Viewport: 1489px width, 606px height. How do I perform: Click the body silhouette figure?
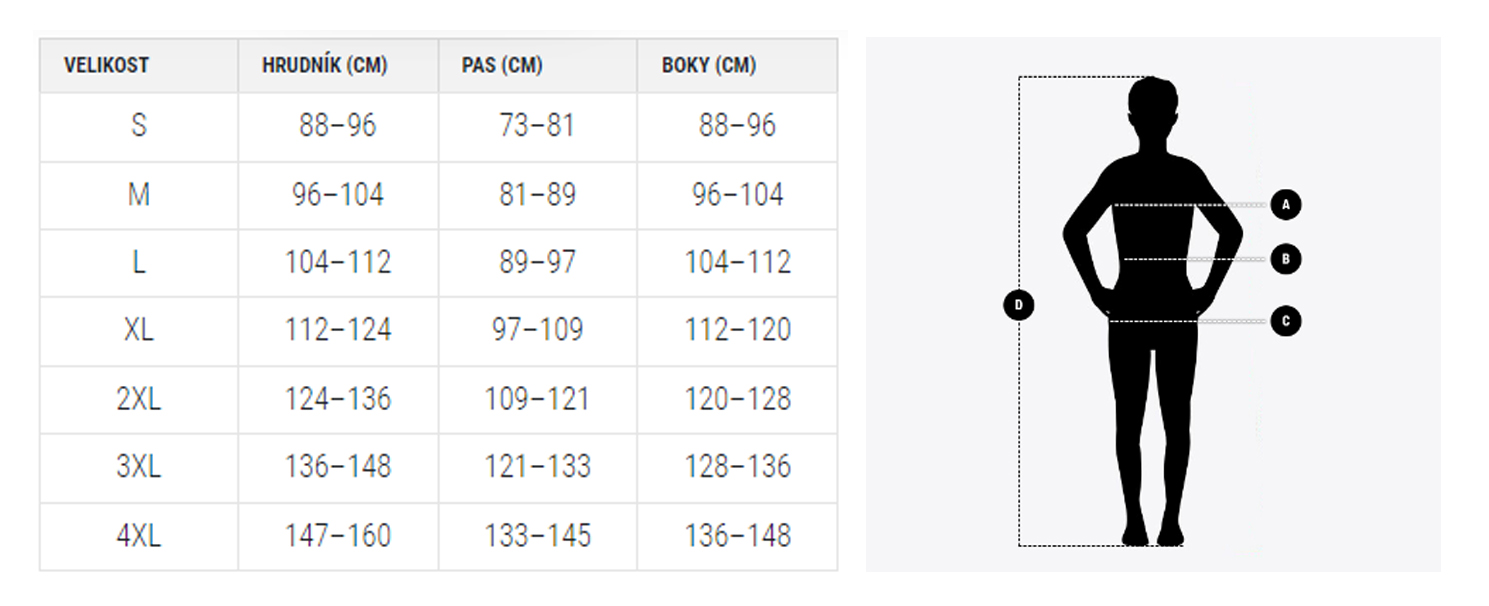pos(1152,311)
